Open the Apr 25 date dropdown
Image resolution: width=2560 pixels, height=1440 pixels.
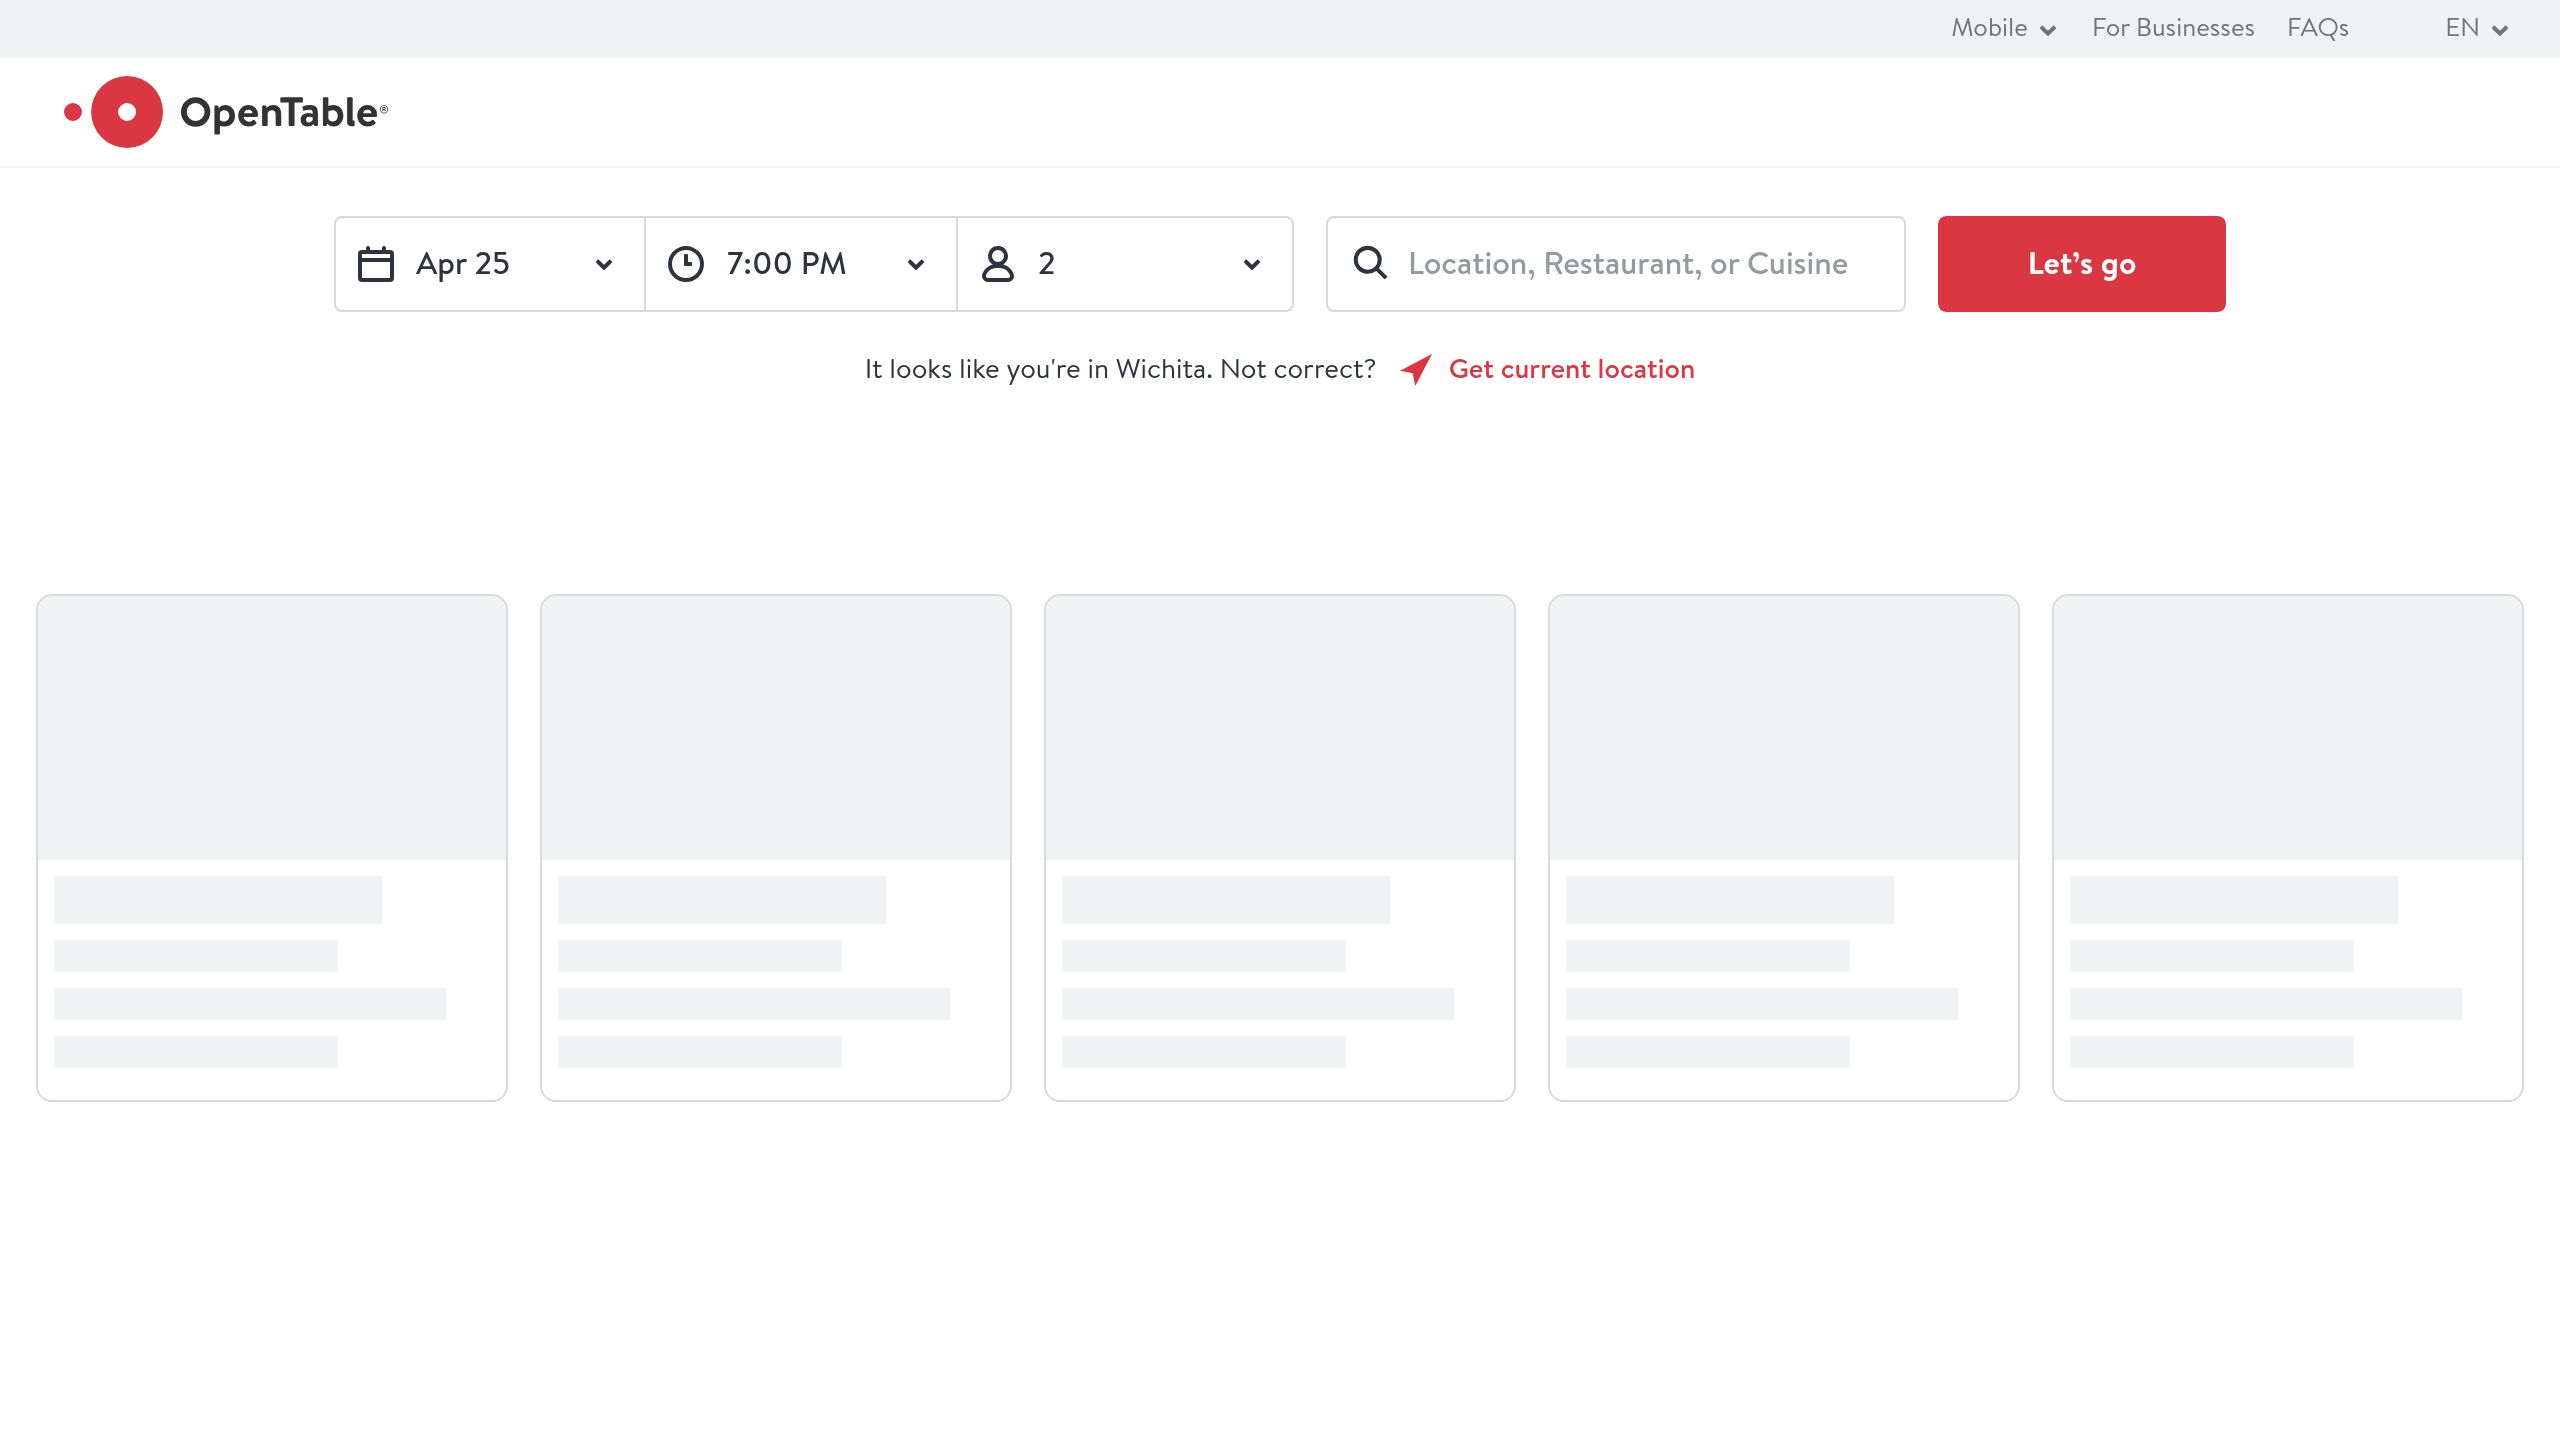point(490,264)
